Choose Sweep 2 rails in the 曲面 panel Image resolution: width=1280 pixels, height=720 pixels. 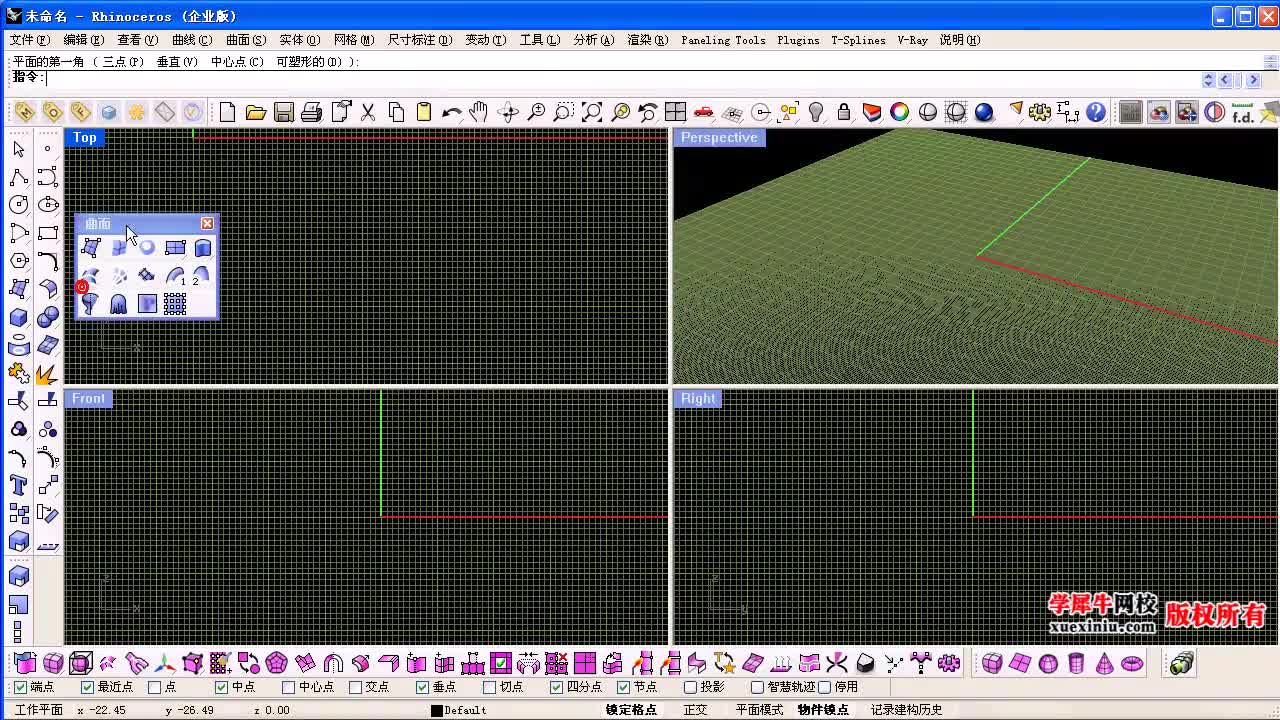click(x=201, y=276)
